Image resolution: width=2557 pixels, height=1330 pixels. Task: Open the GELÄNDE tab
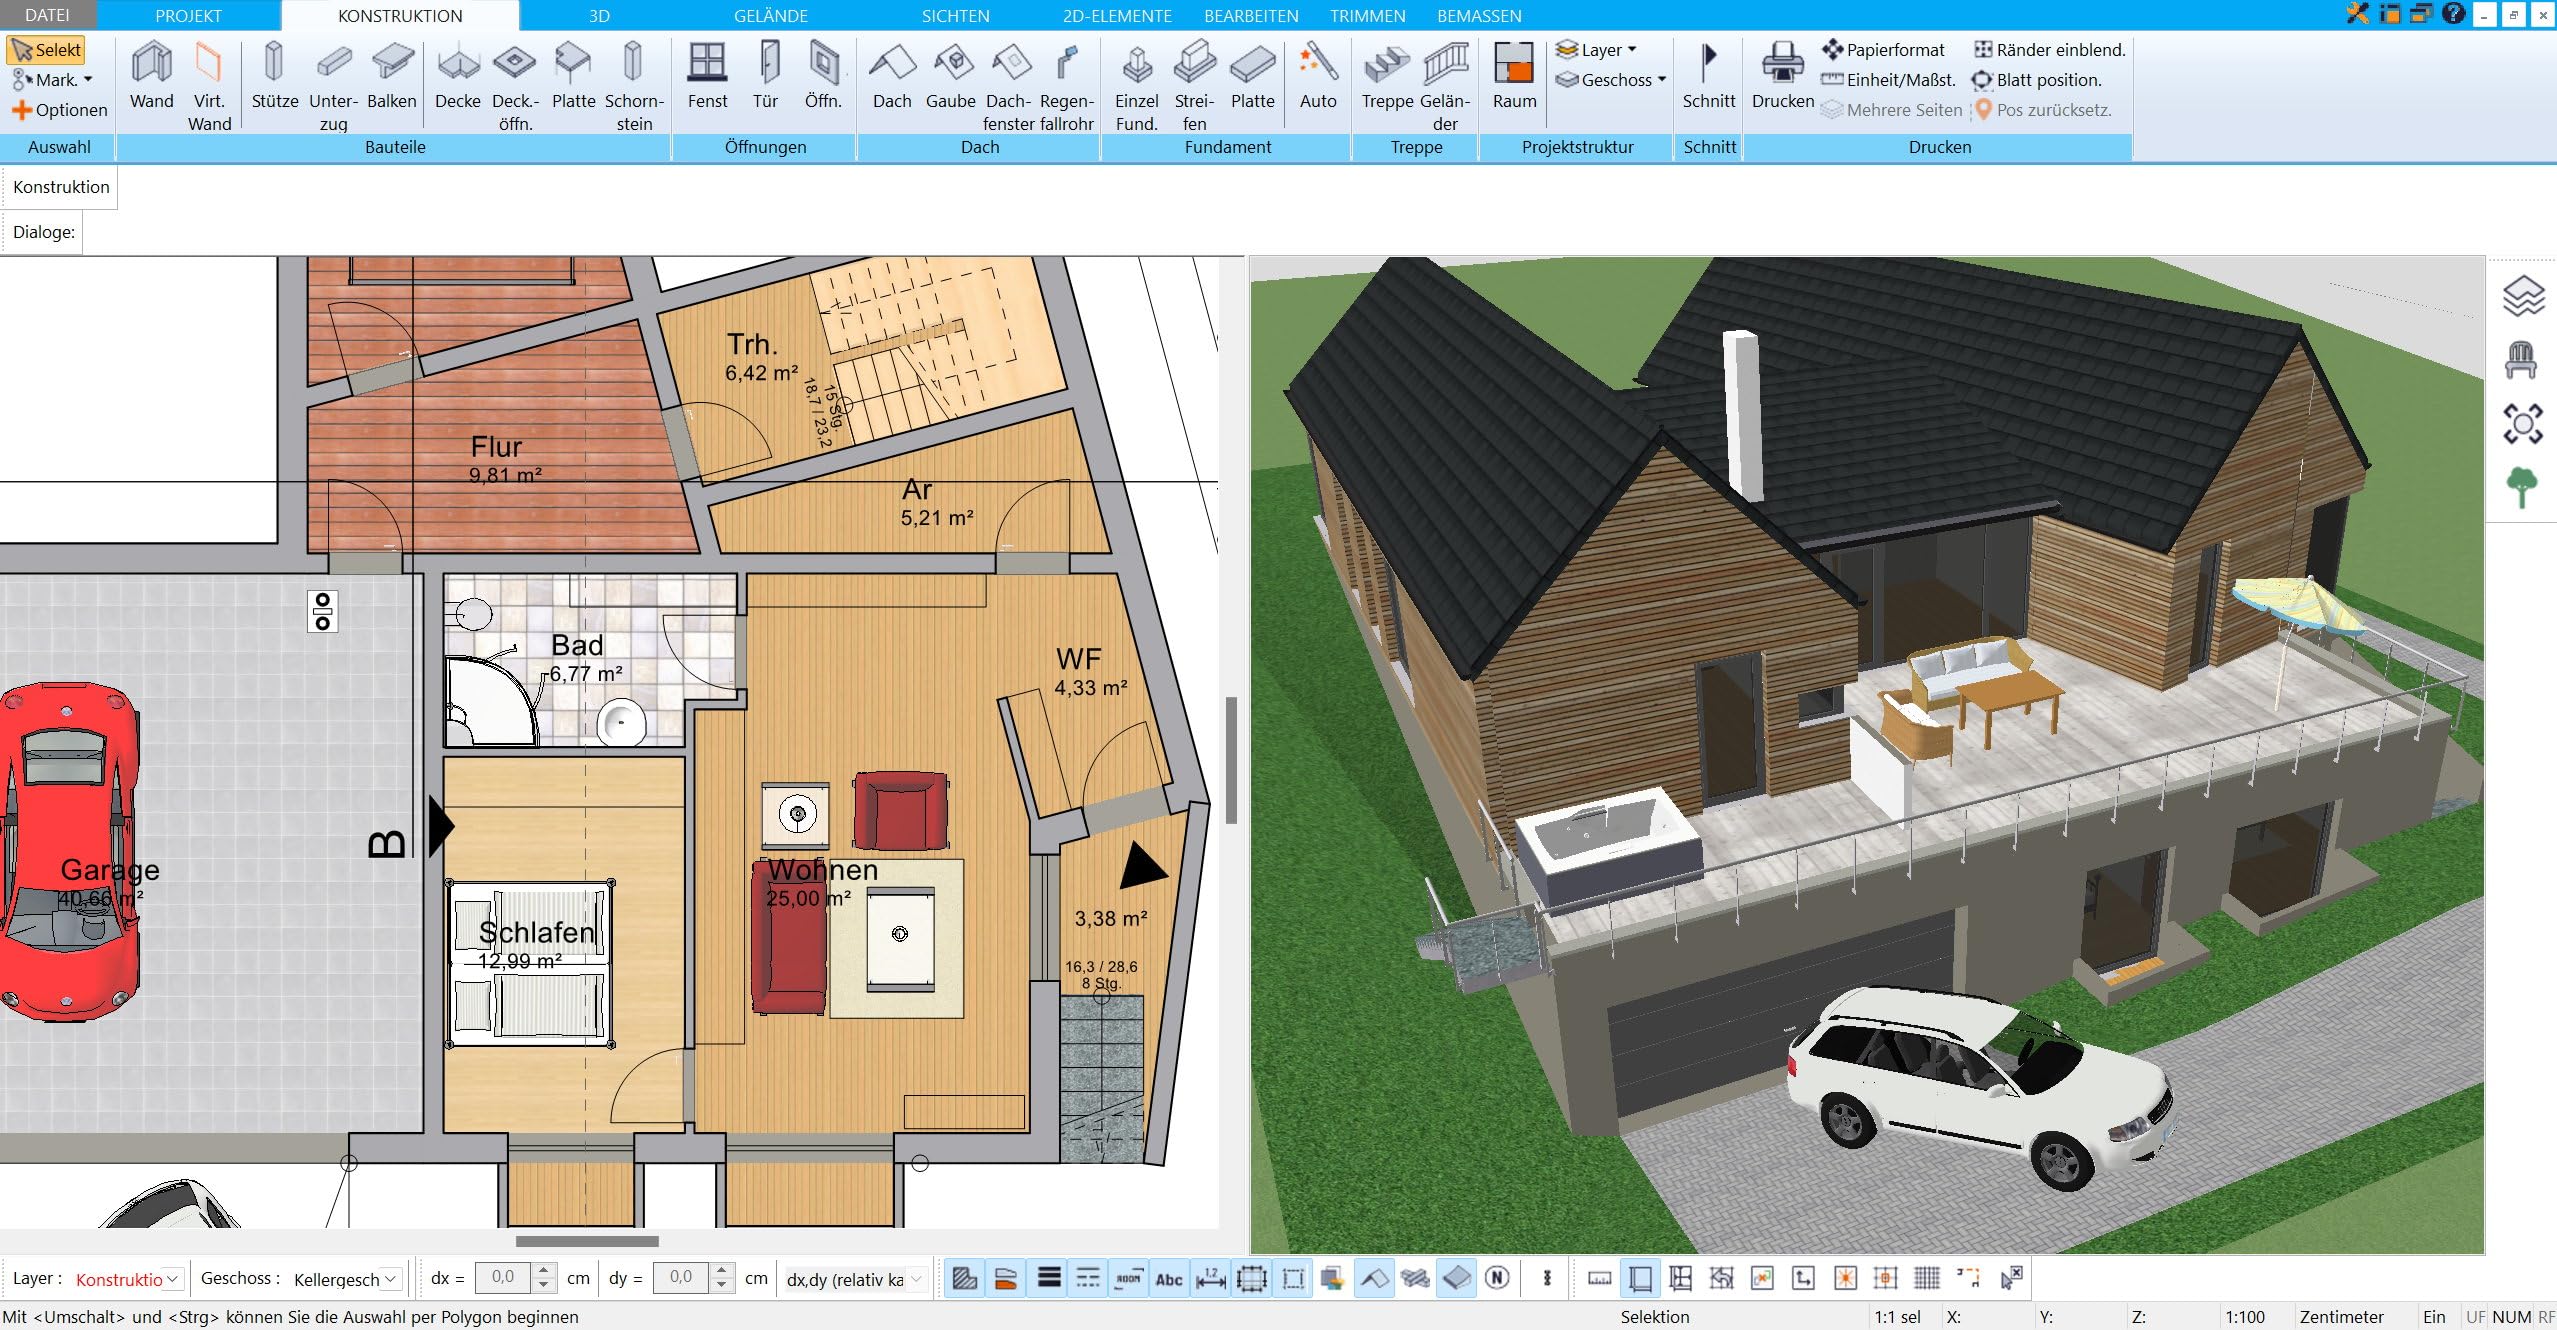pos(770,15)
